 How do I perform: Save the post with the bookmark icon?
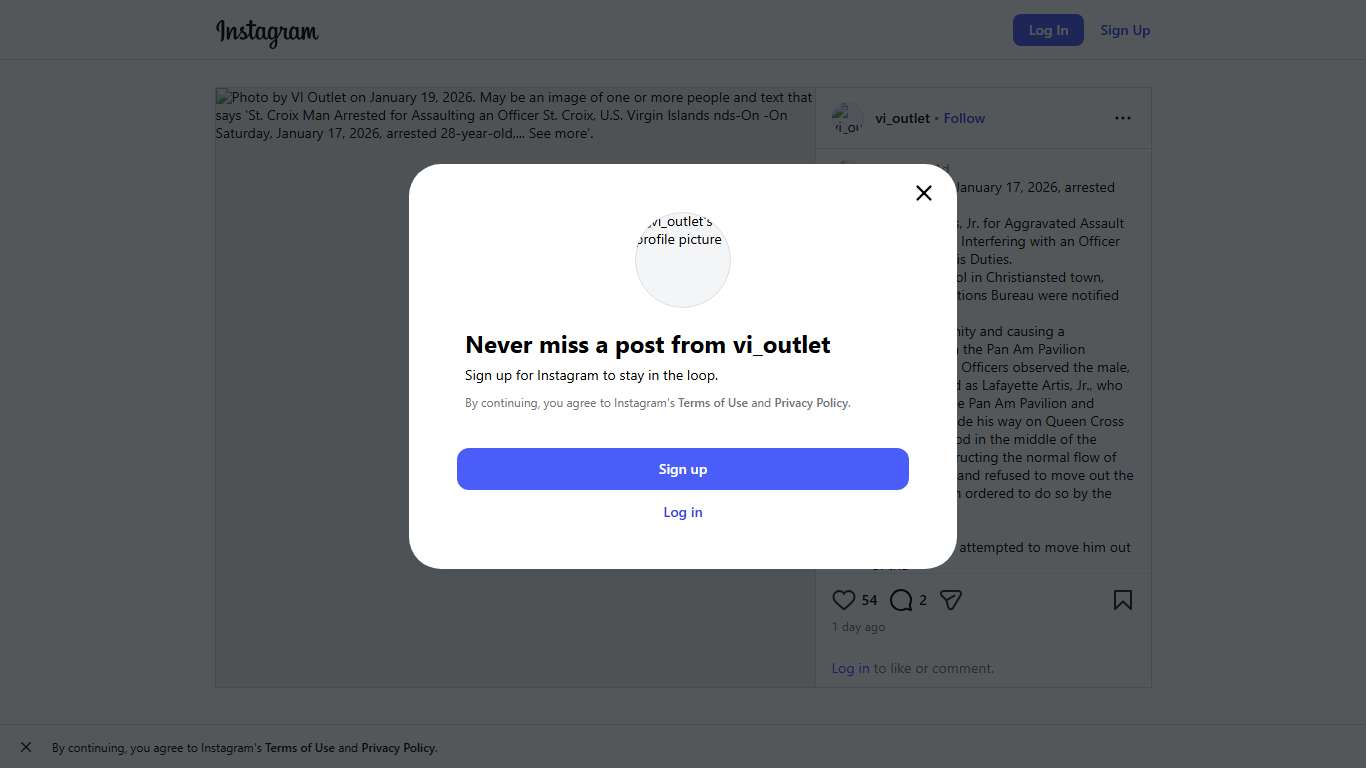tap(1123, 600)
